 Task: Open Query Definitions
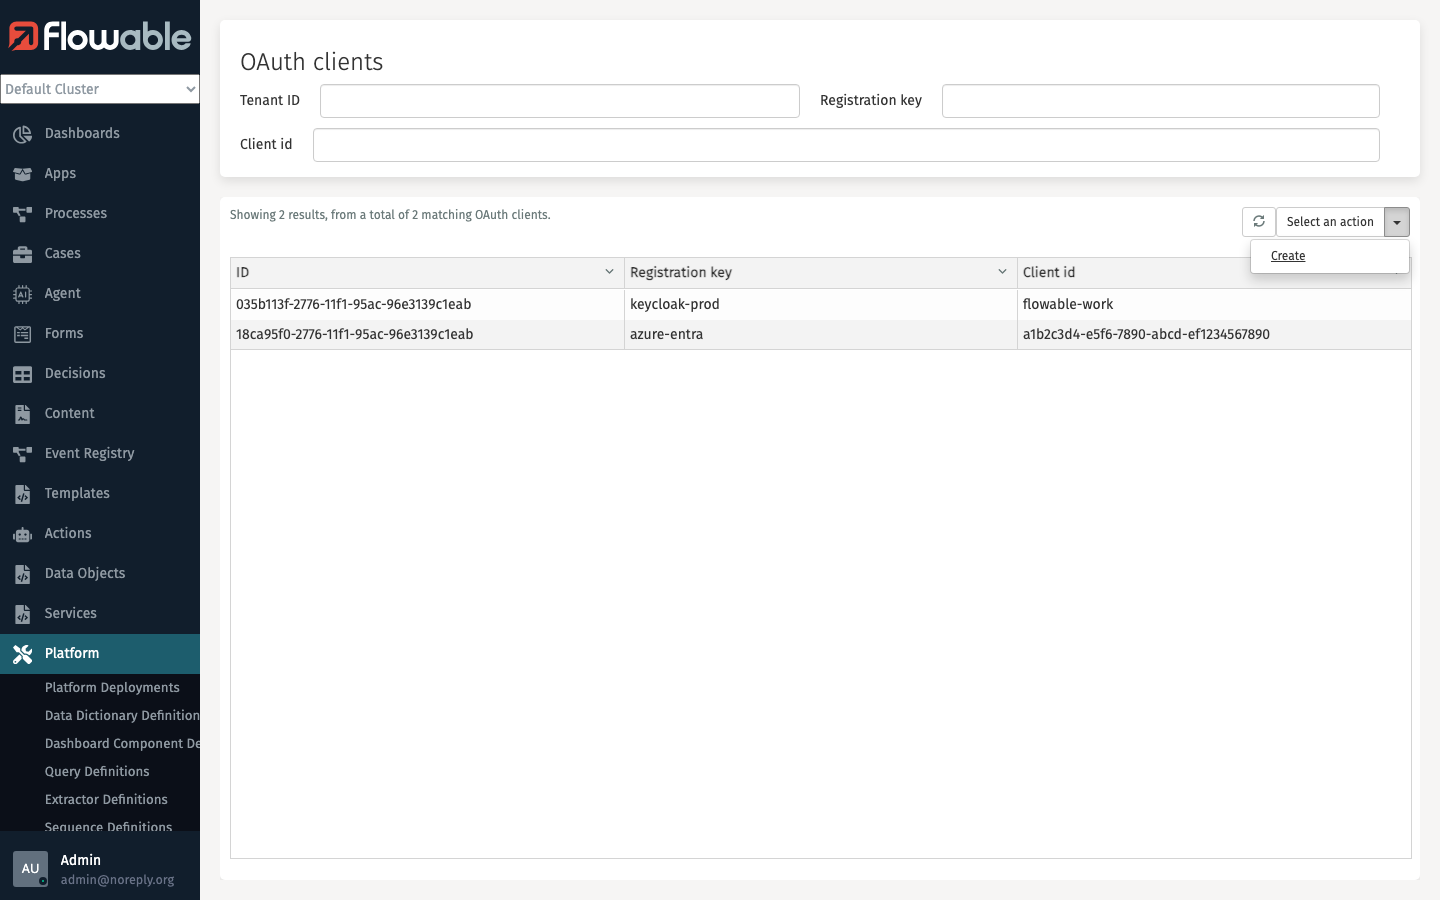(x=97, y=771)
